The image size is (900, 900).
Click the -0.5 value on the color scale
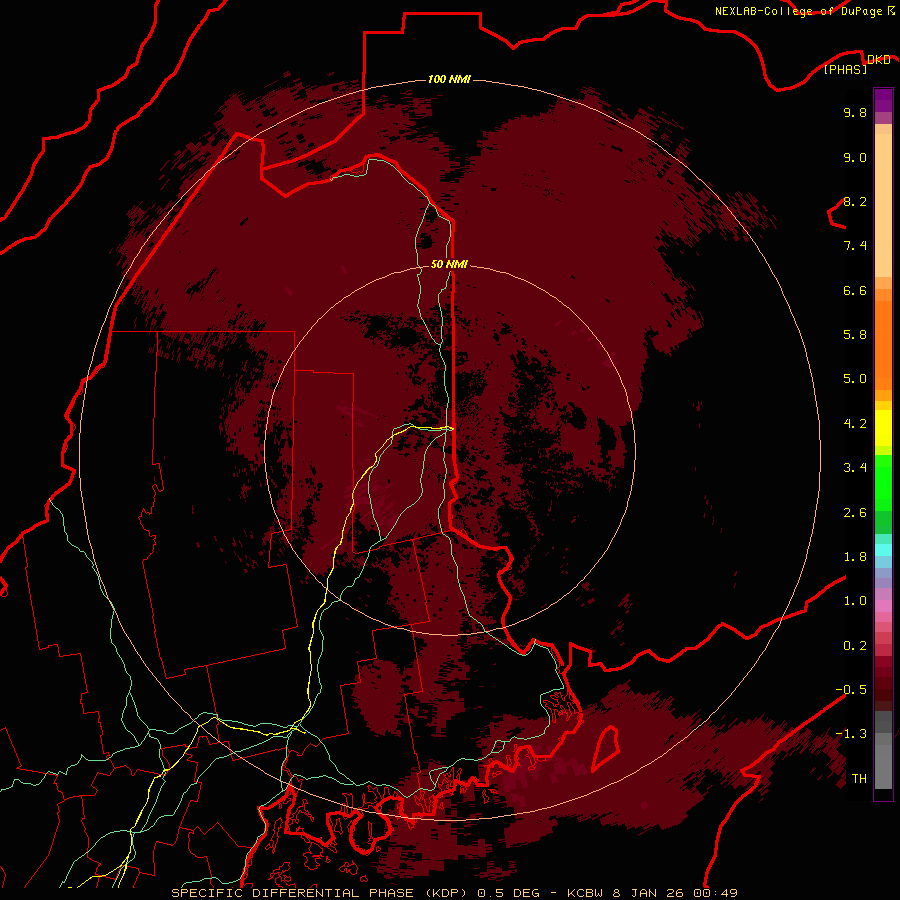[851, 690]
